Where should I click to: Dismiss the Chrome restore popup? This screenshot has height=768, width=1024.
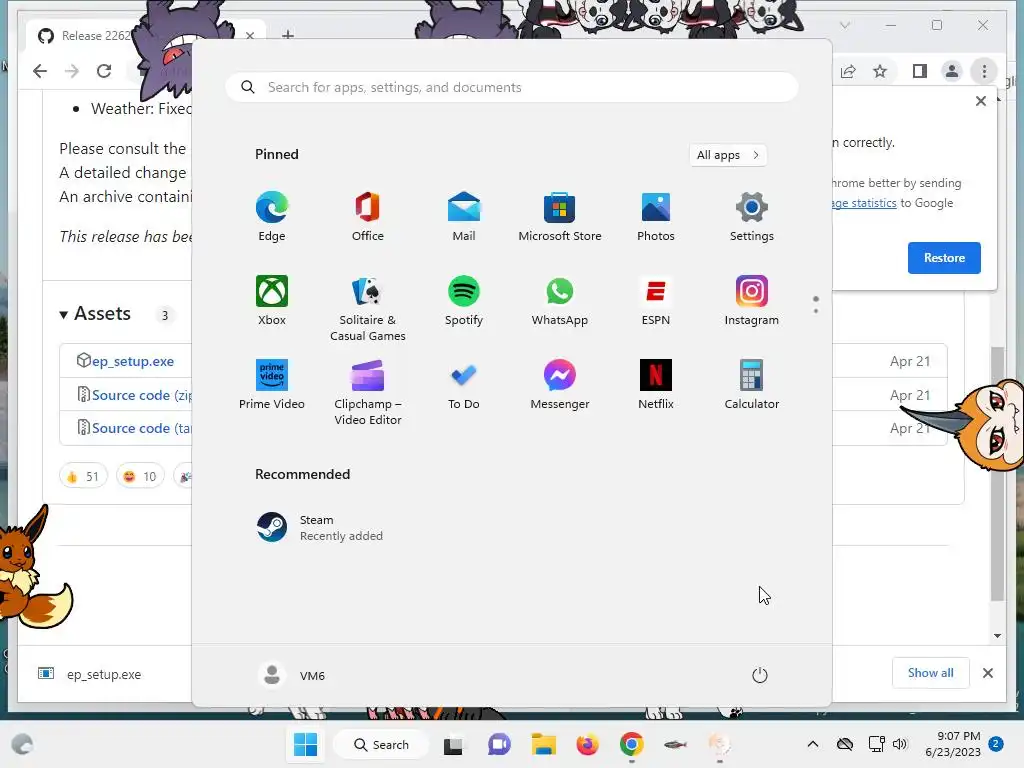point(981,101)
